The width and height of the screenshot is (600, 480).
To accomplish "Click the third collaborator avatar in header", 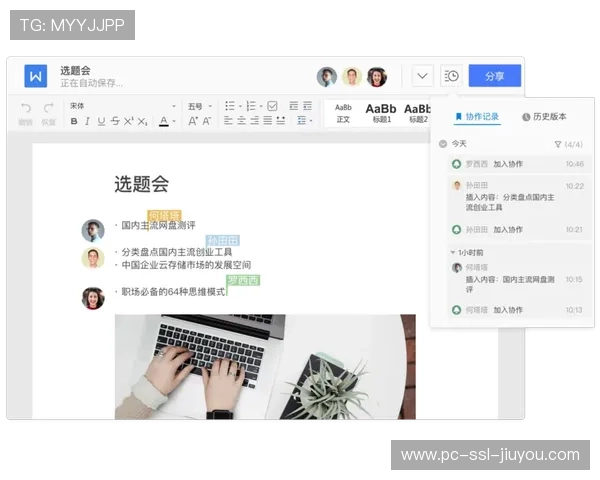I will (377, 77).
